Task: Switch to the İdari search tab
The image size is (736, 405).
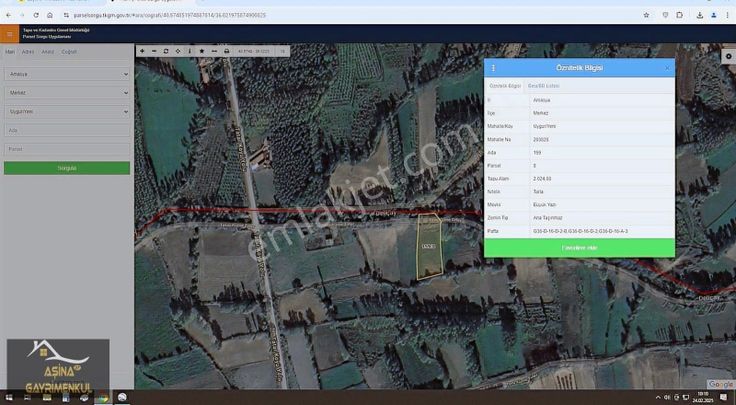Action: tap(10, 52)
